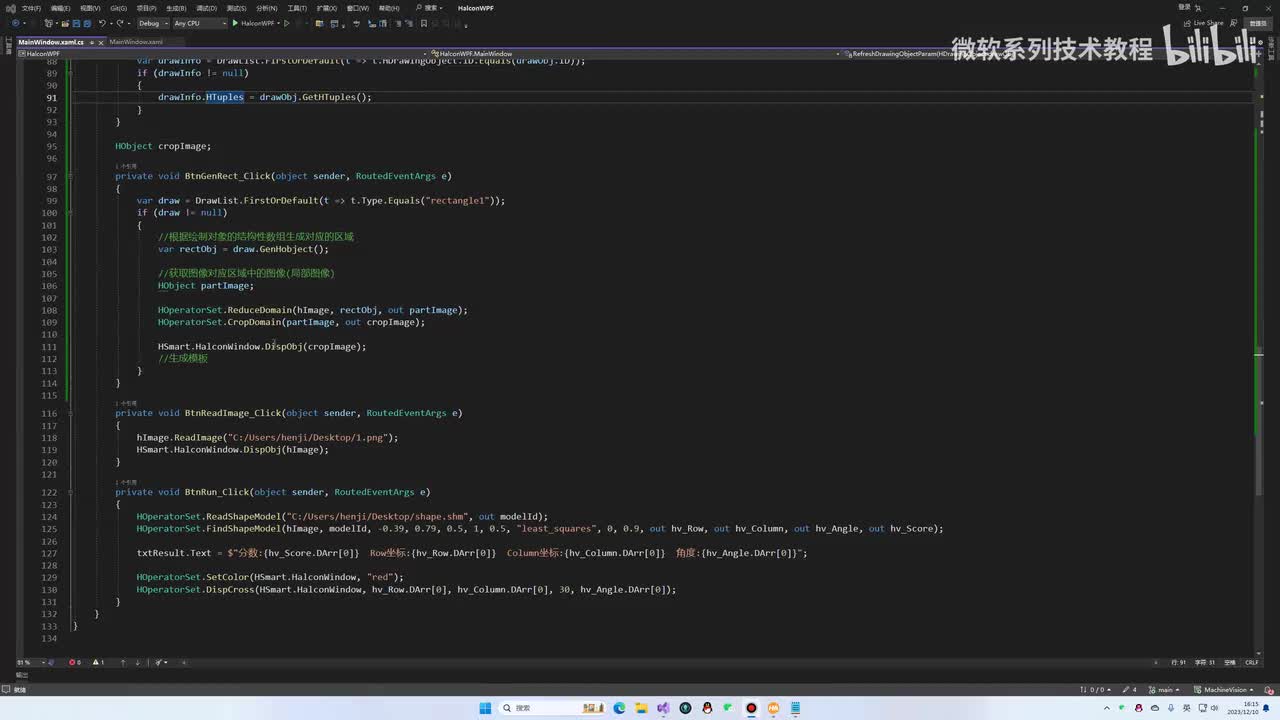Click BtnReadImage_Click method name in code

click(x=233, y=413)
